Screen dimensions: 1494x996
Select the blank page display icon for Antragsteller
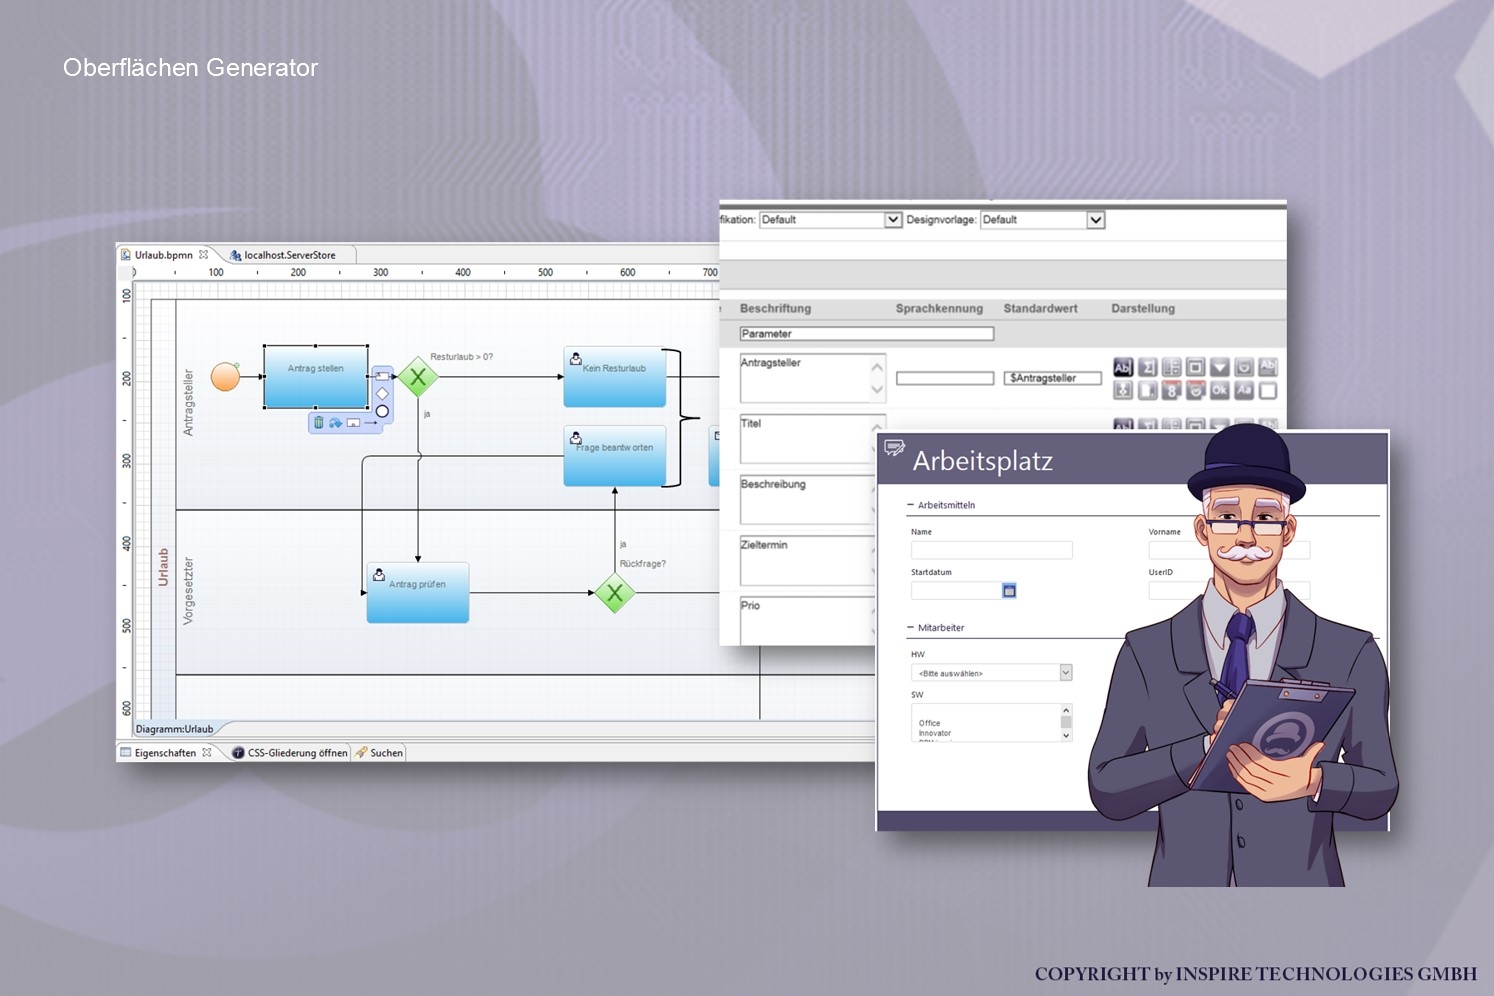point(1147,390)
